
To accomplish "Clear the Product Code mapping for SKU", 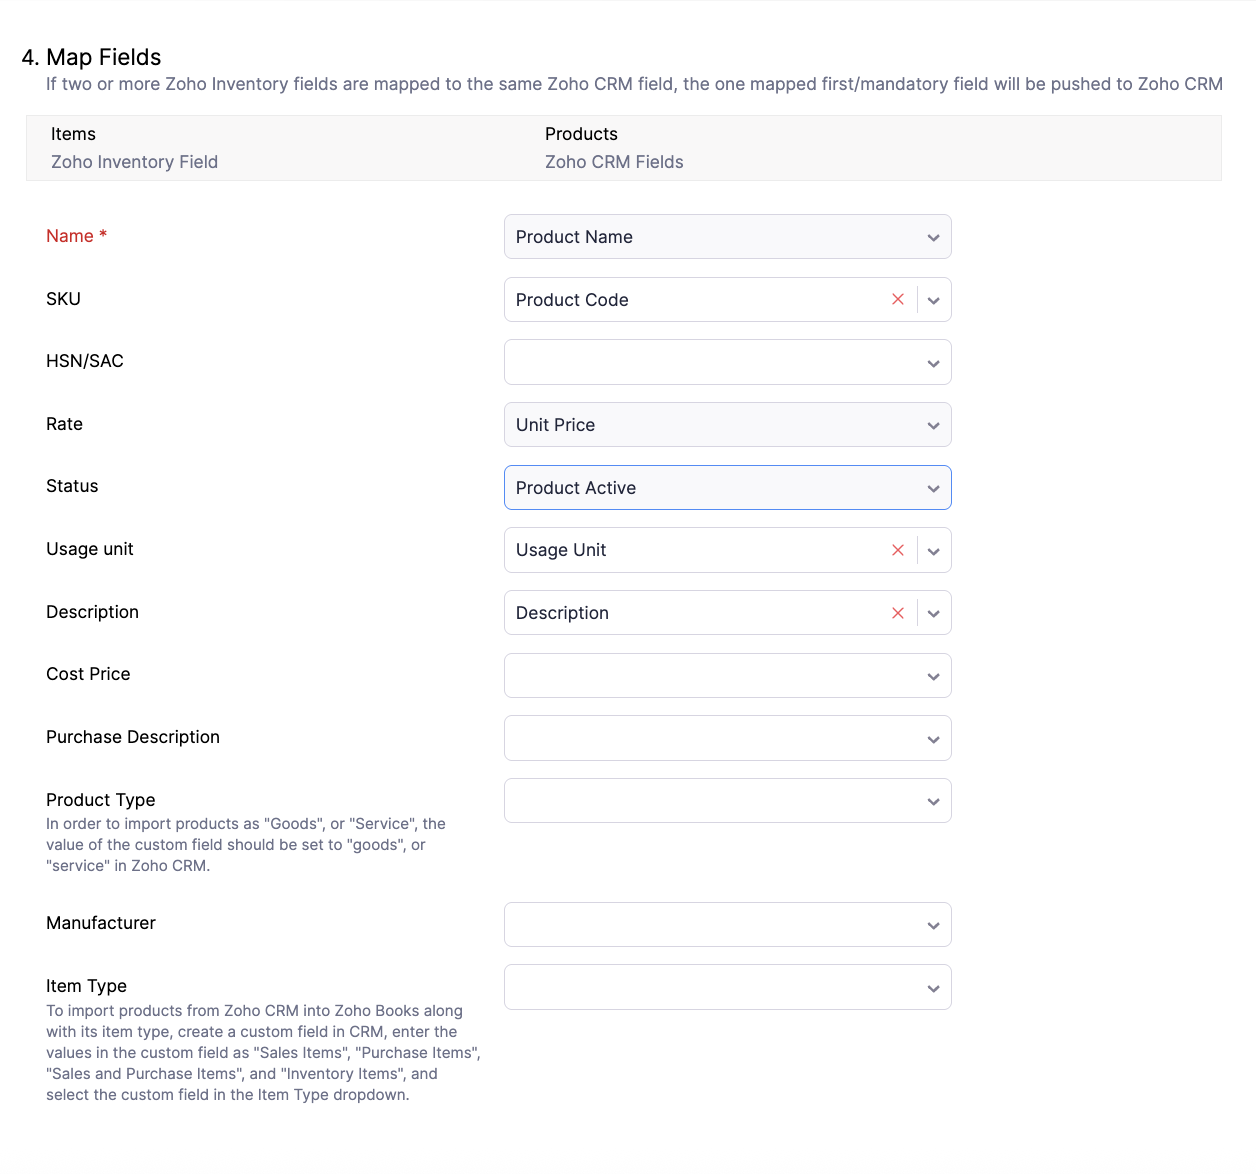I will pyautogui.click(x=897, y=300).
